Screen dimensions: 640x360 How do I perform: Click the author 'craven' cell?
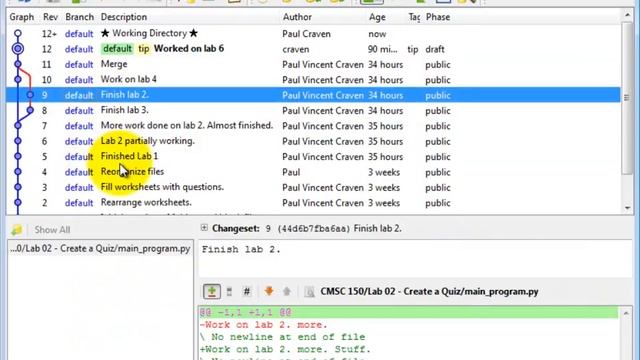[296, 49]
